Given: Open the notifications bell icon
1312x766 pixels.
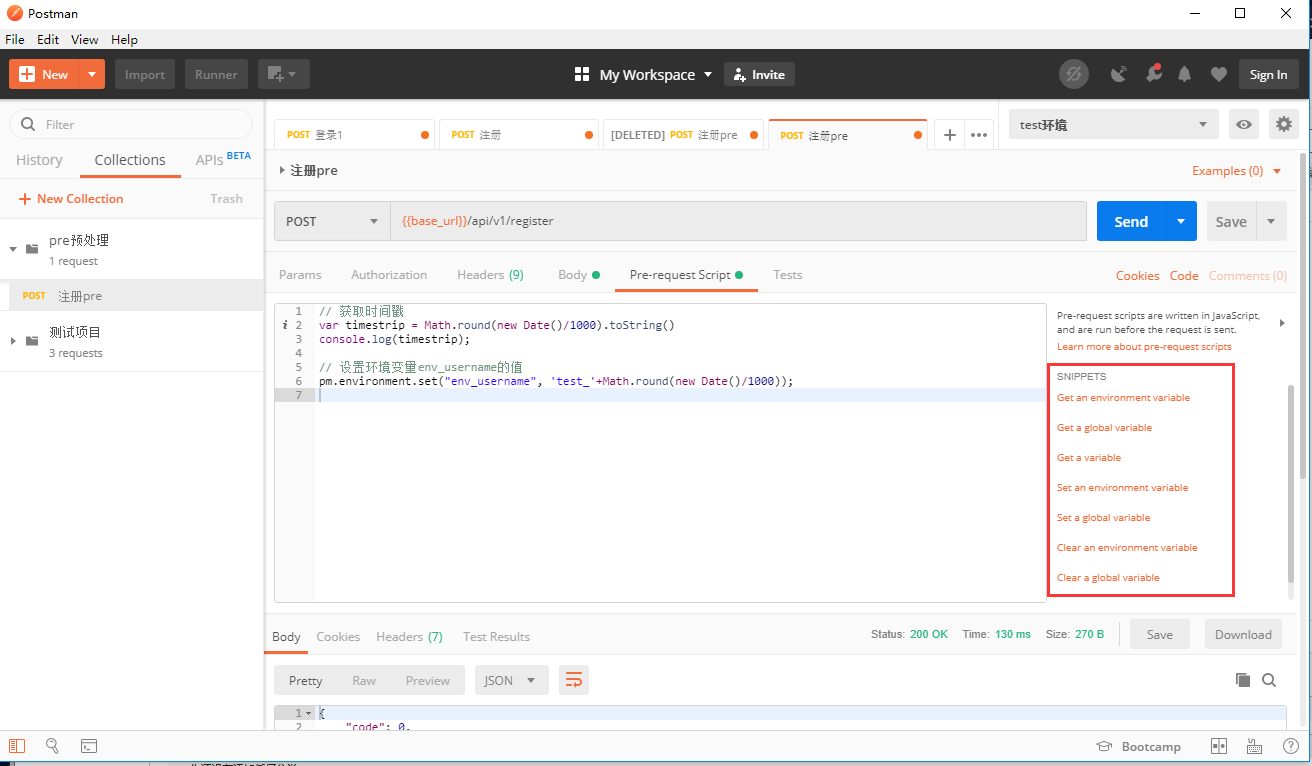Looking at the screenshot, I should tap(1185, 74).
